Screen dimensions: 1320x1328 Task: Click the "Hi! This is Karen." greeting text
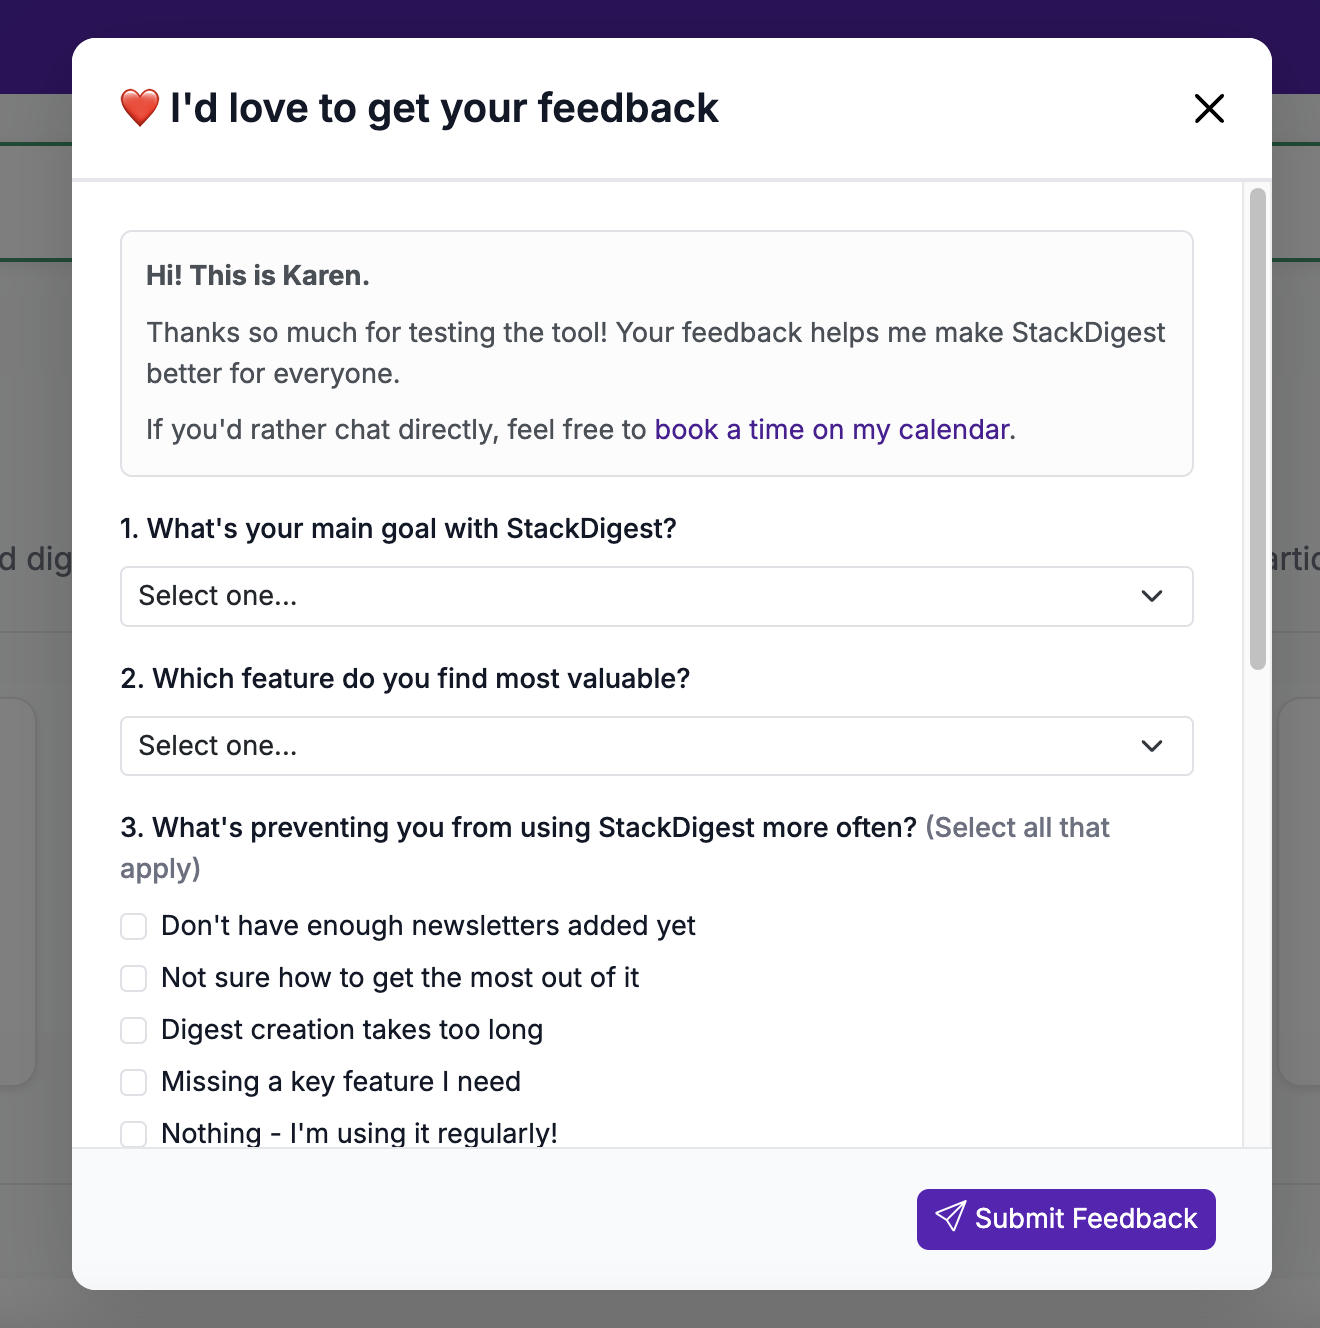(258, 275)
